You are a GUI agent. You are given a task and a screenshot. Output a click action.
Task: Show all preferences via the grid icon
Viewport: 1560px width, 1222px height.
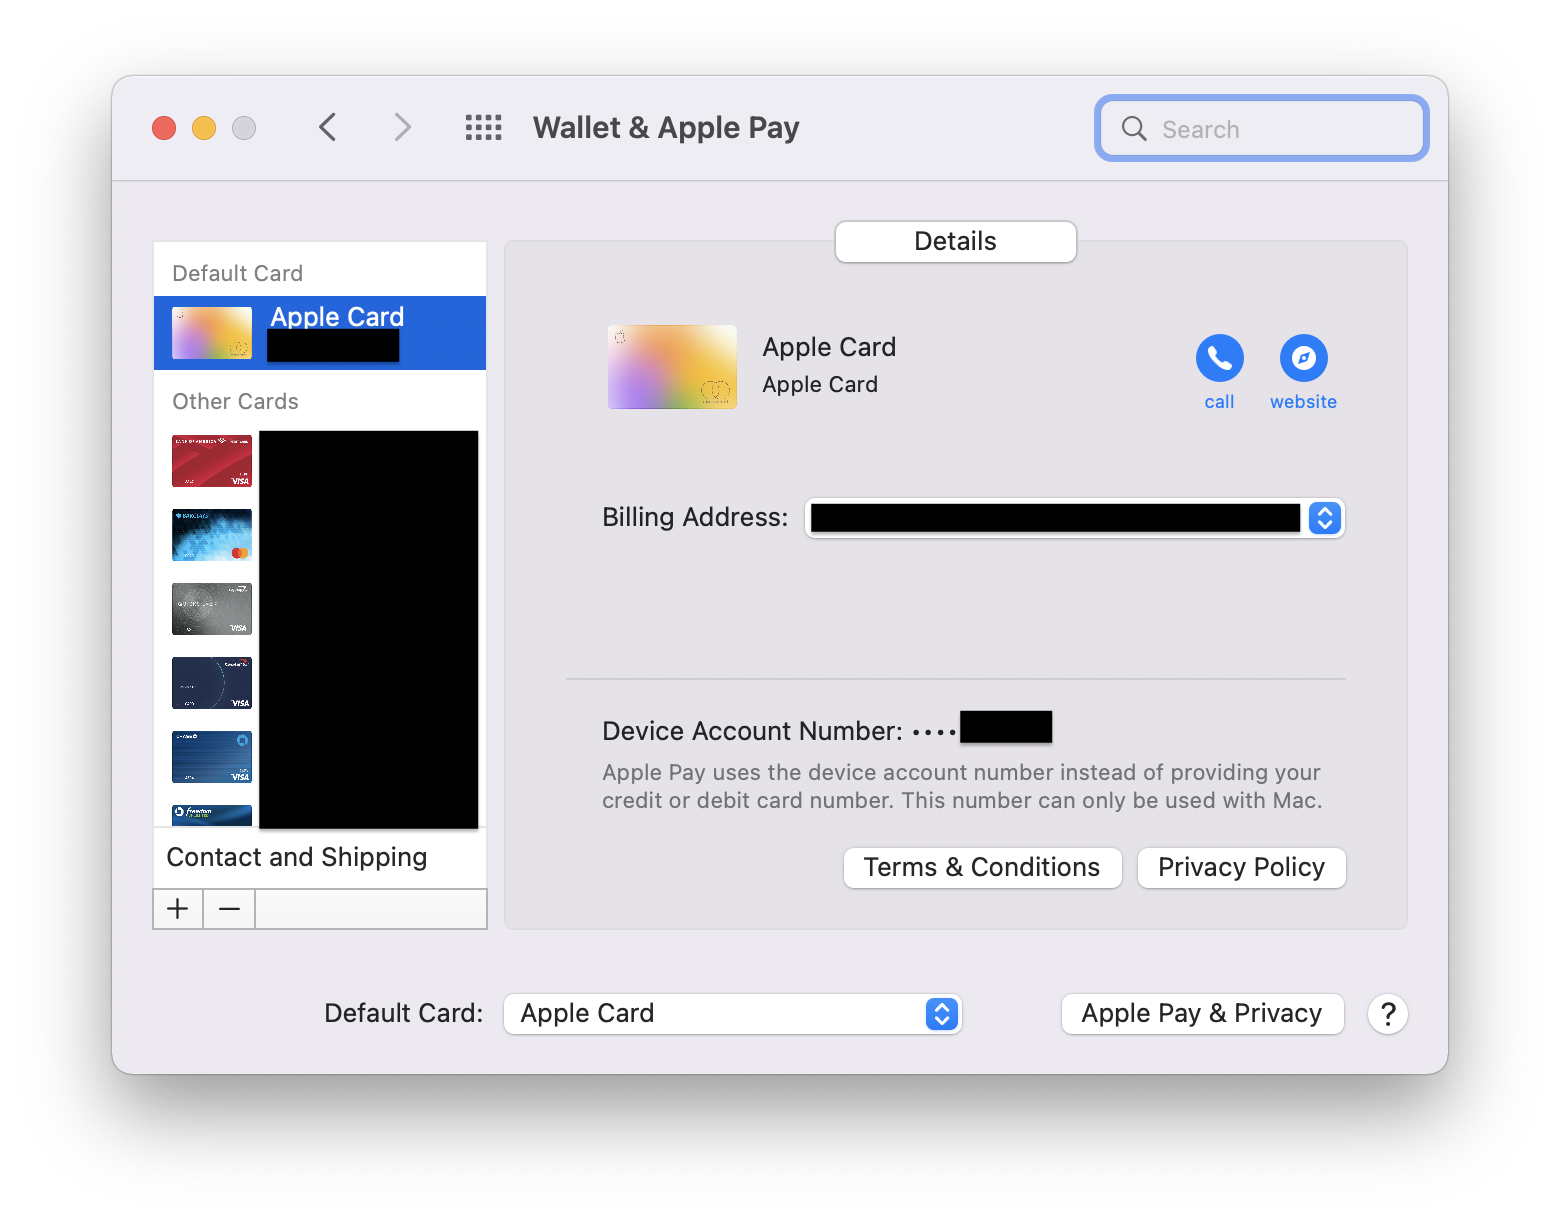484,127
